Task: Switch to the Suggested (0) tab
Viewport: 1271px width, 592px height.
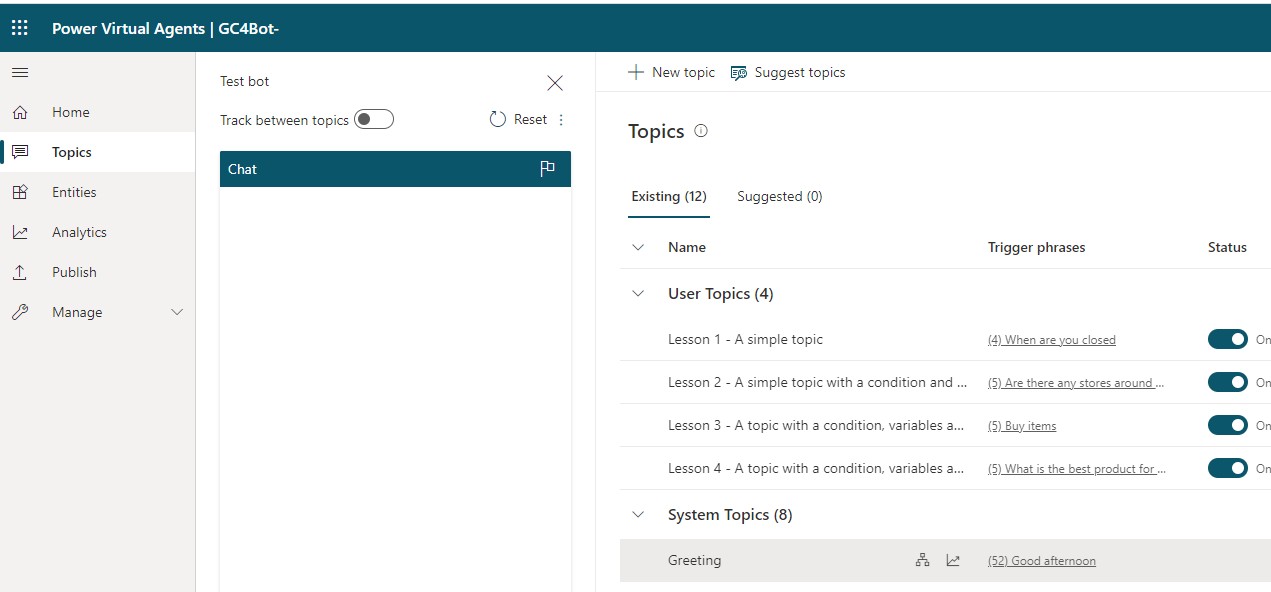Action: pos(780,196)
